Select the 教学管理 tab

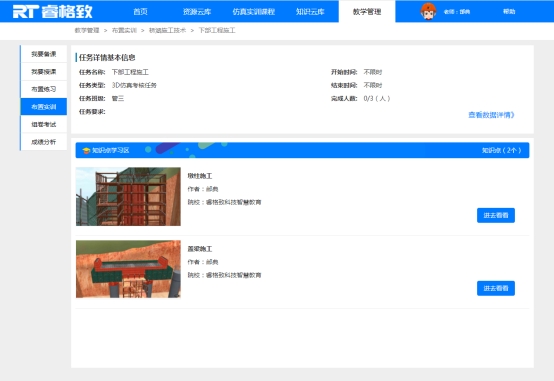(367, 11)
